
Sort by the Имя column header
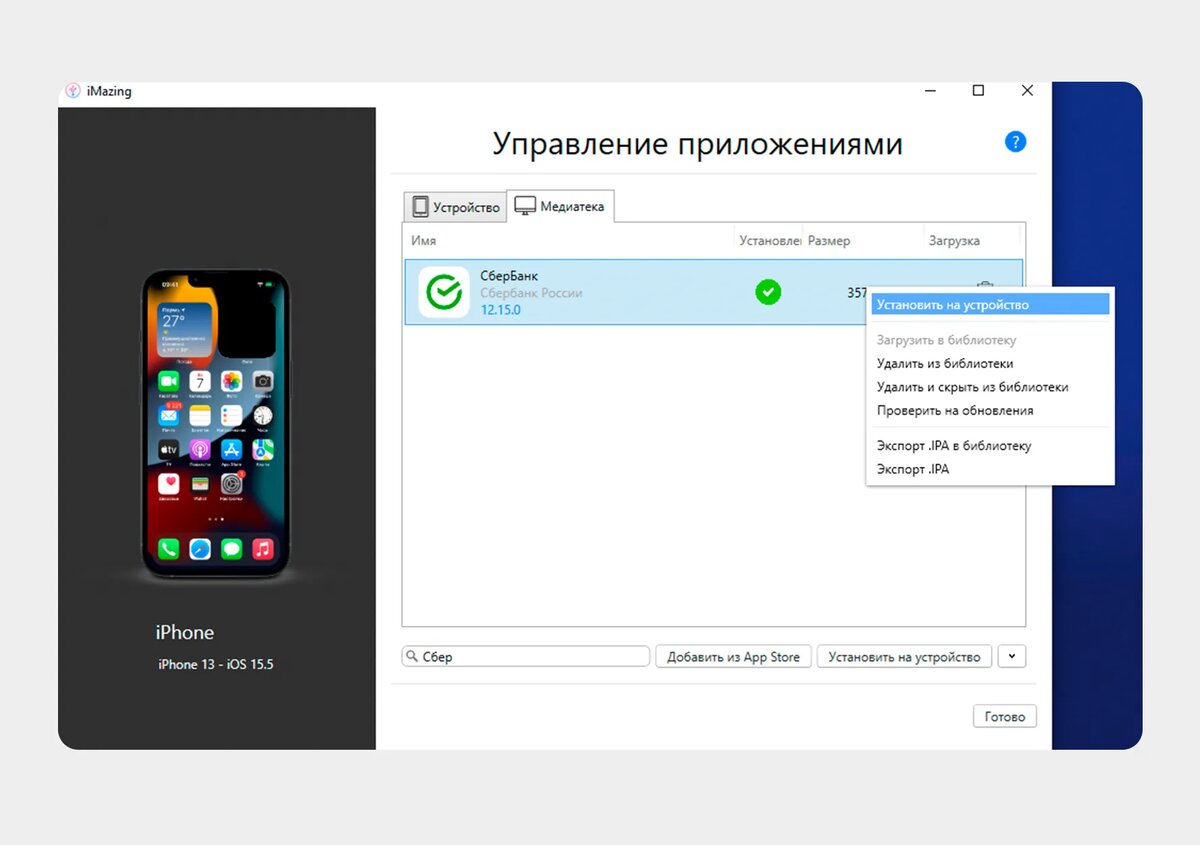click(x=568, y=241)
